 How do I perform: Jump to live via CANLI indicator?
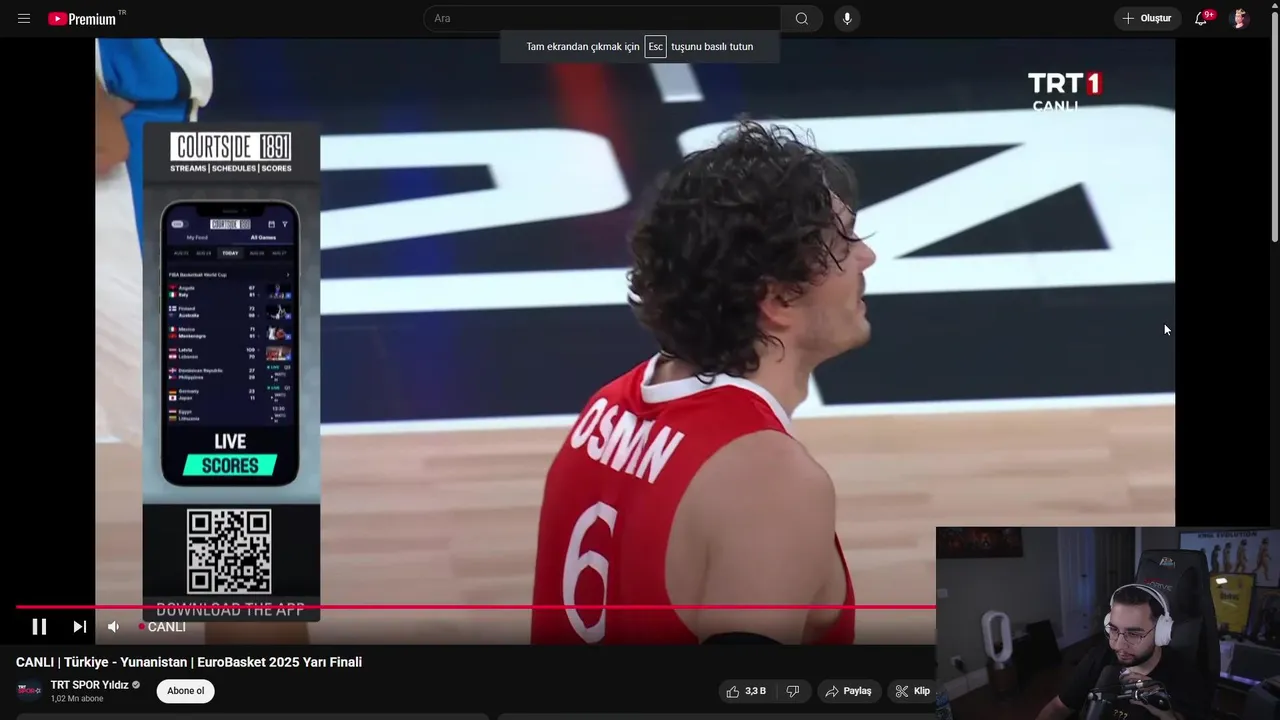point(162,627)
